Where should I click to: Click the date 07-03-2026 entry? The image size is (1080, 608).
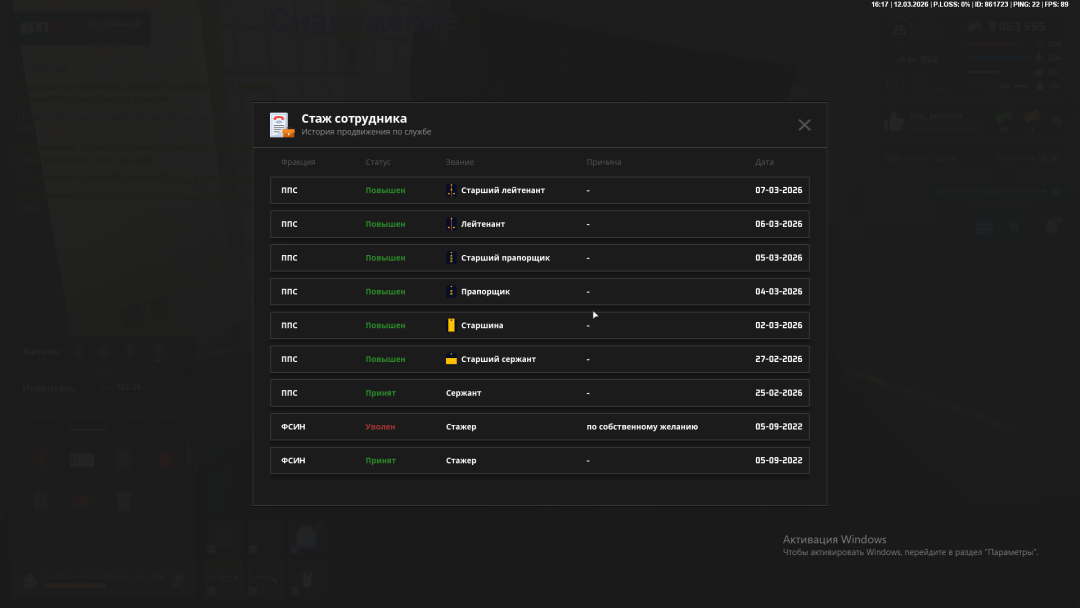click(778, 190)
